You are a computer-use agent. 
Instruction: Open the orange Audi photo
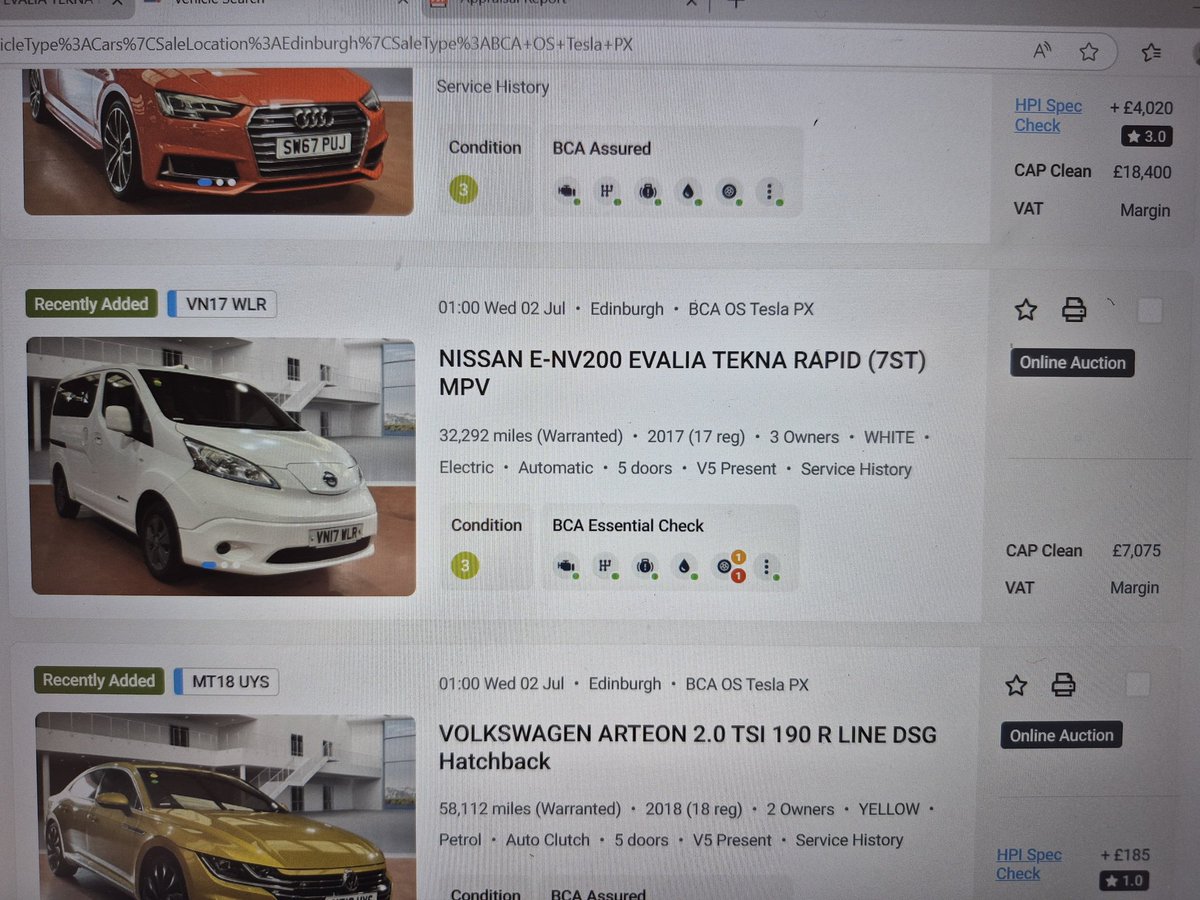(x=217, y=140)
